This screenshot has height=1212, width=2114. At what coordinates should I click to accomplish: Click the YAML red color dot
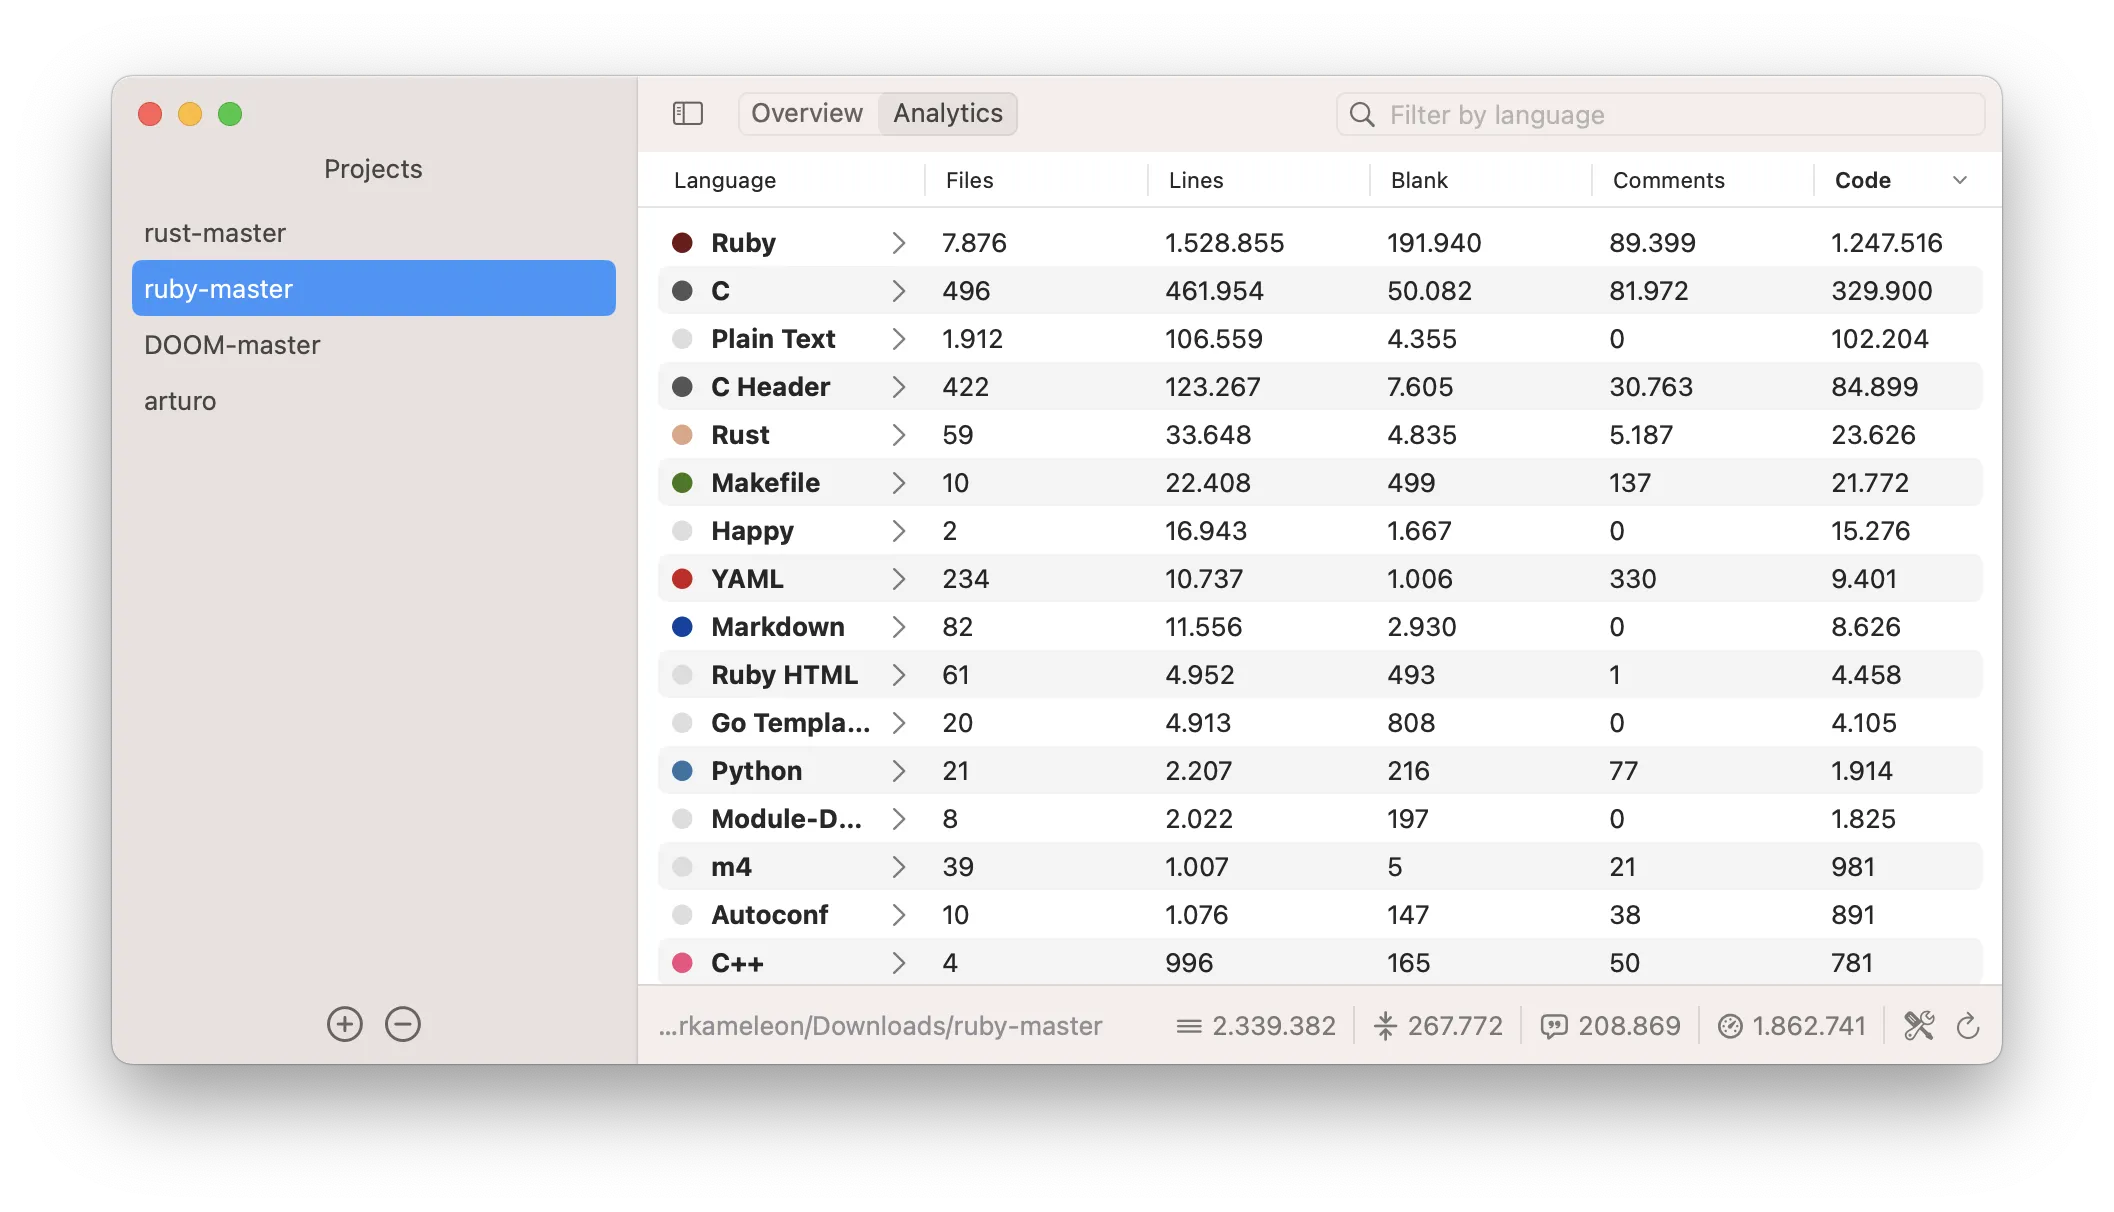(x=683, y=579)
